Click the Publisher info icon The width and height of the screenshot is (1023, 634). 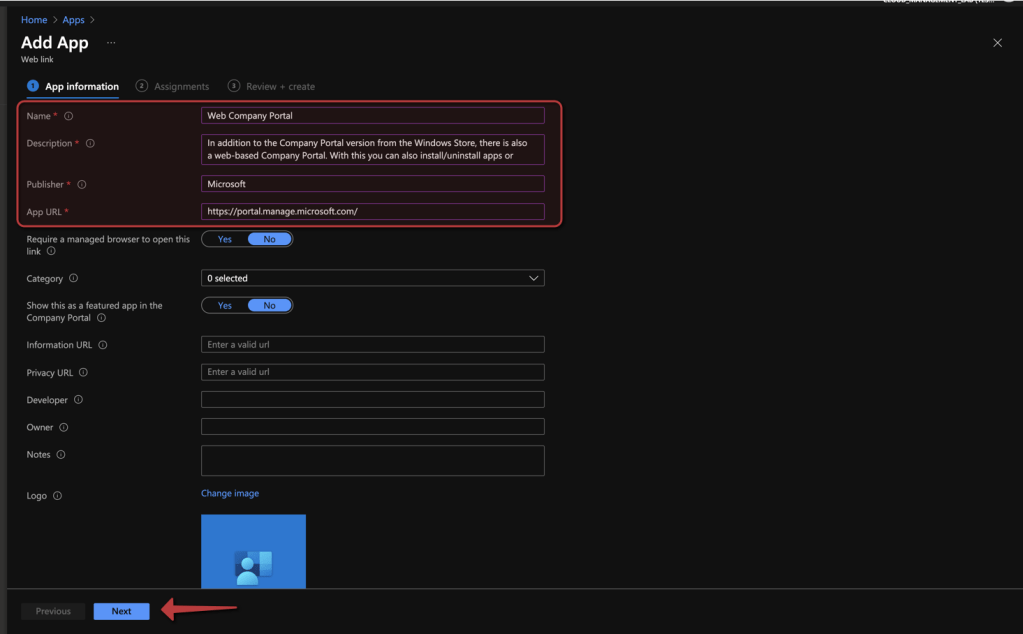tap(82, 185)
